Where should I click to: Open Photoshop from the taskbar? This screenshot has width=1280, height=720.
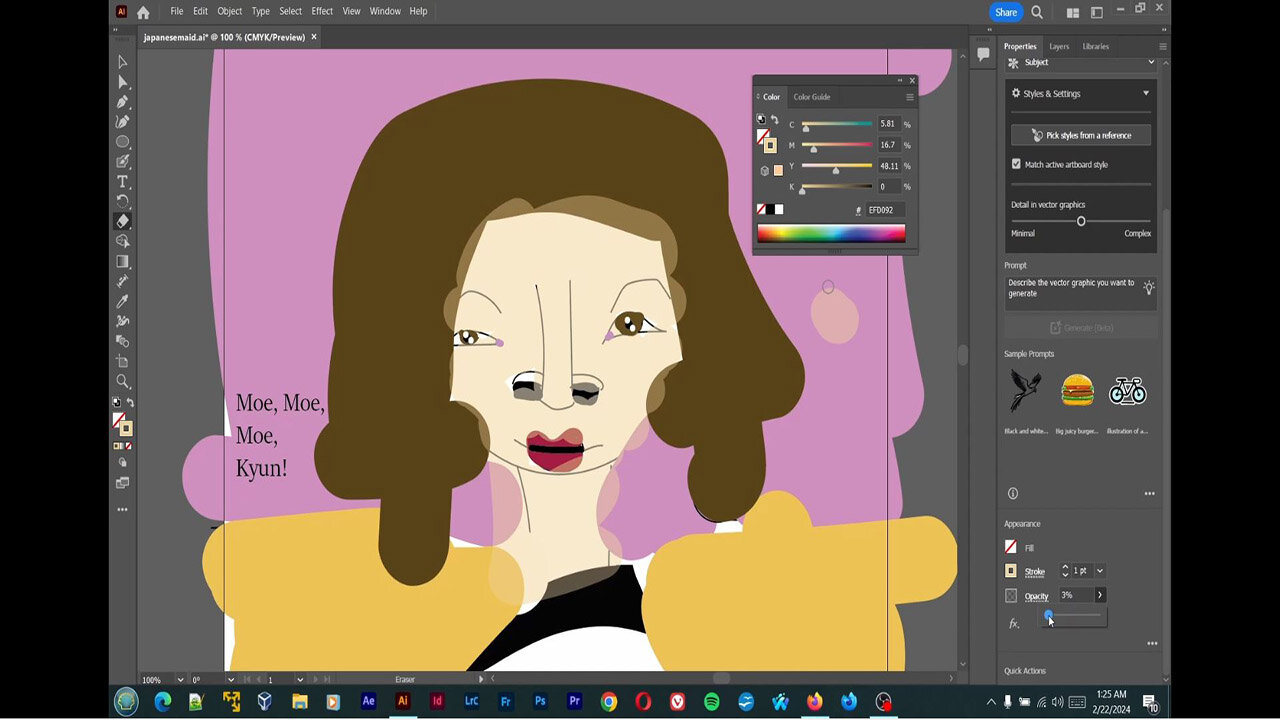pos(540,702)
